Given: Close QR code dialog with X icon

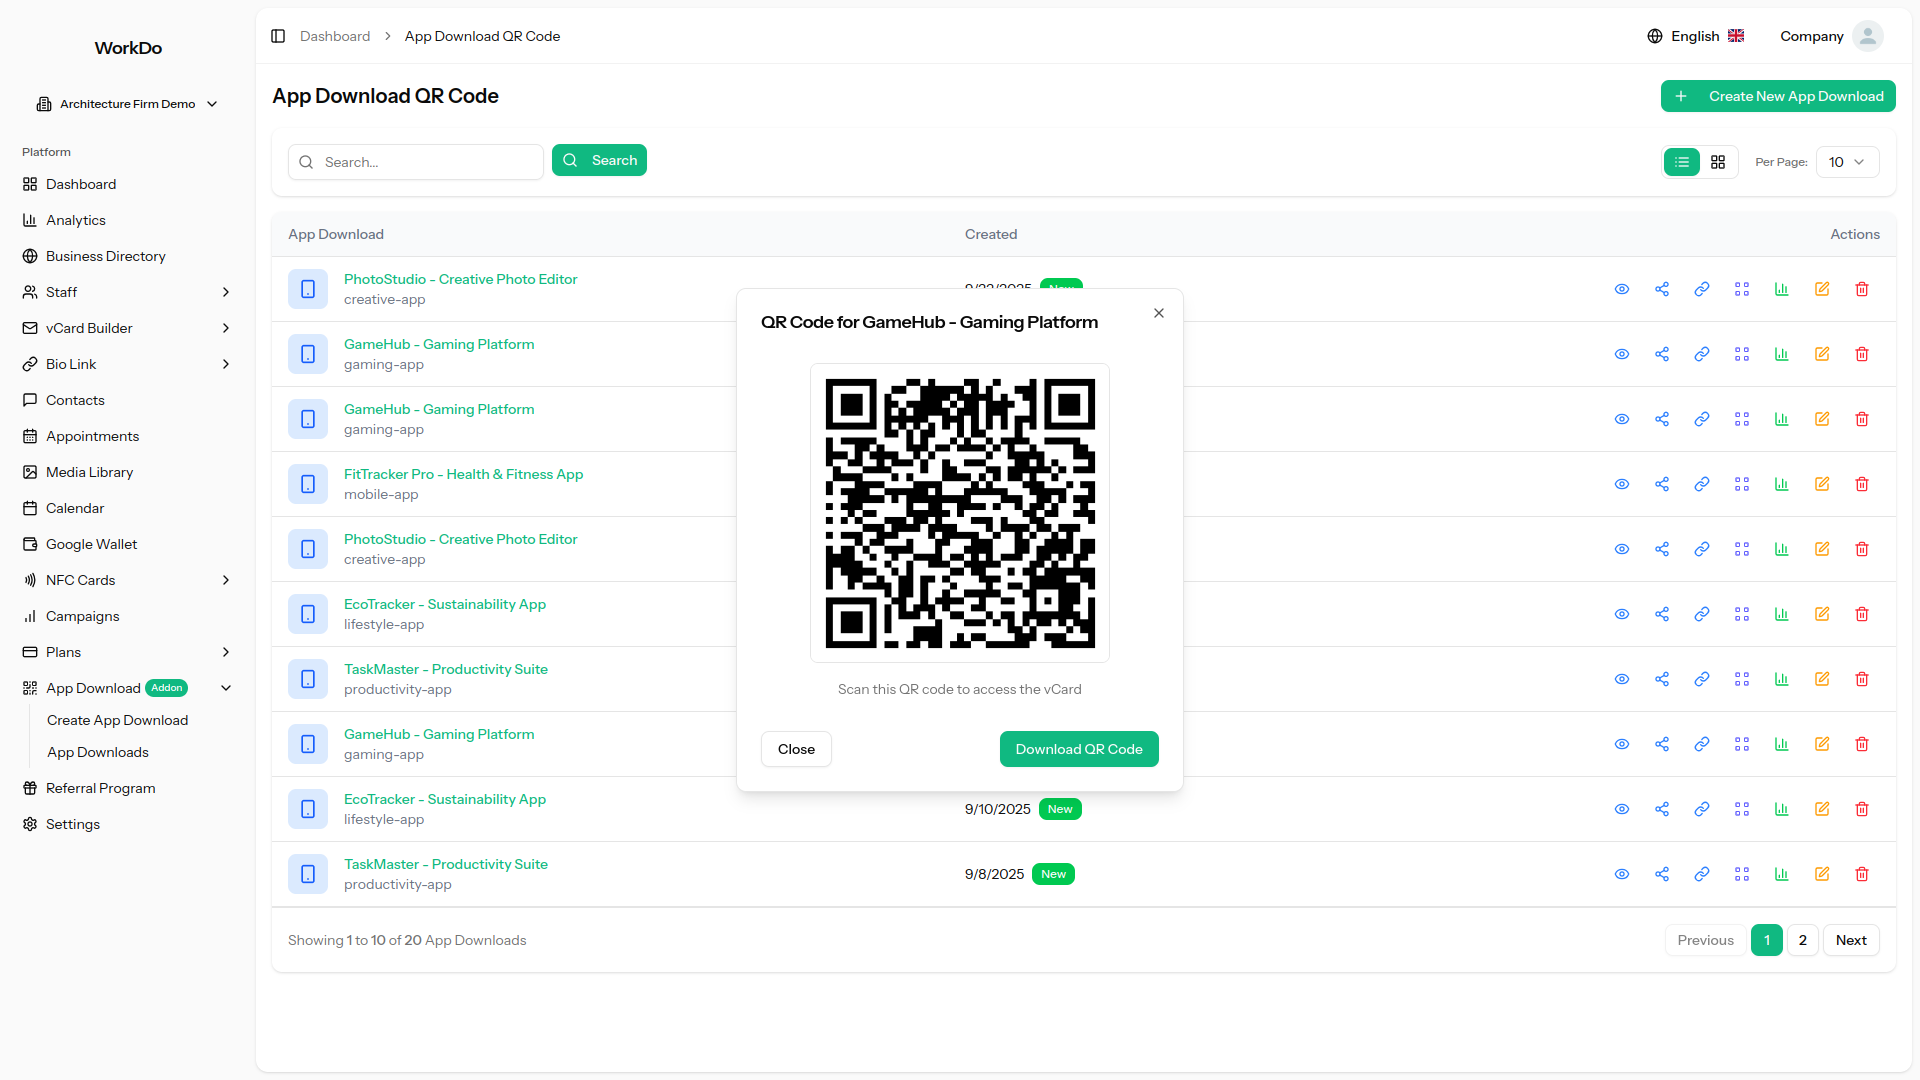Looking at the screenshot, I should pos(1159,313).
